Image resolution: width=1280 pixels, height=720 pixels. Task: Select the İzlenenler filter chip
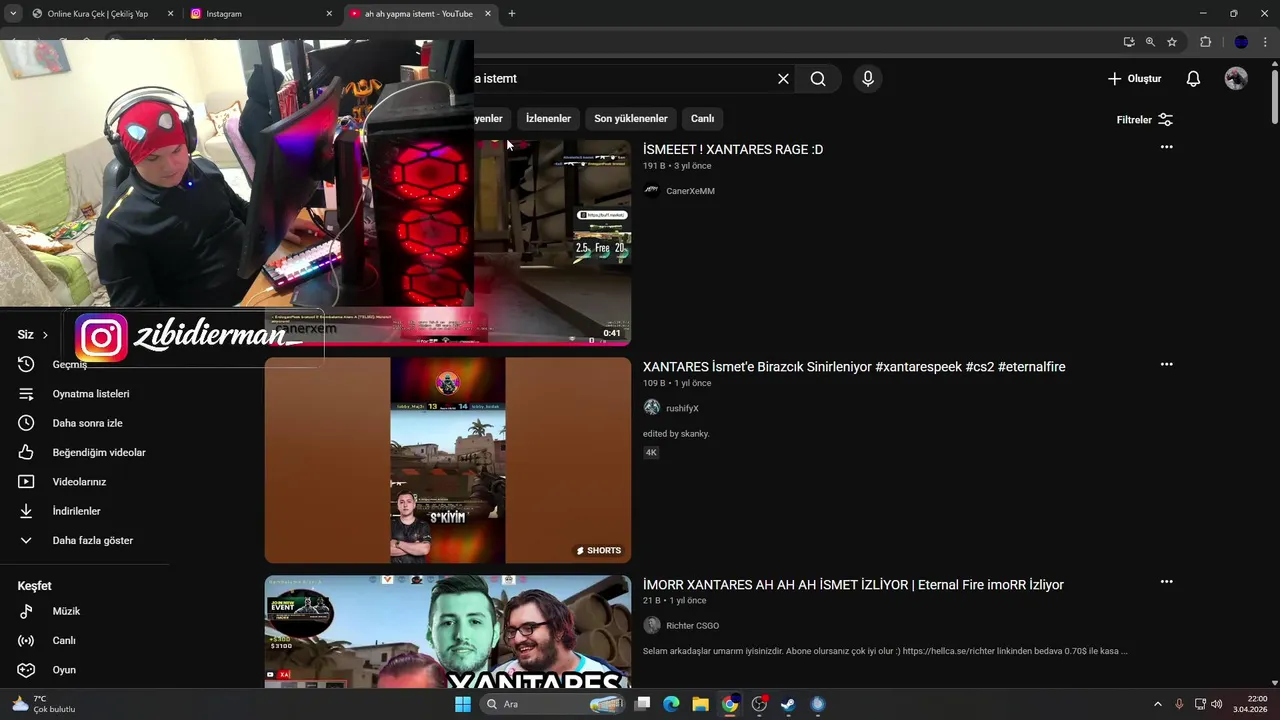point(548,119)
